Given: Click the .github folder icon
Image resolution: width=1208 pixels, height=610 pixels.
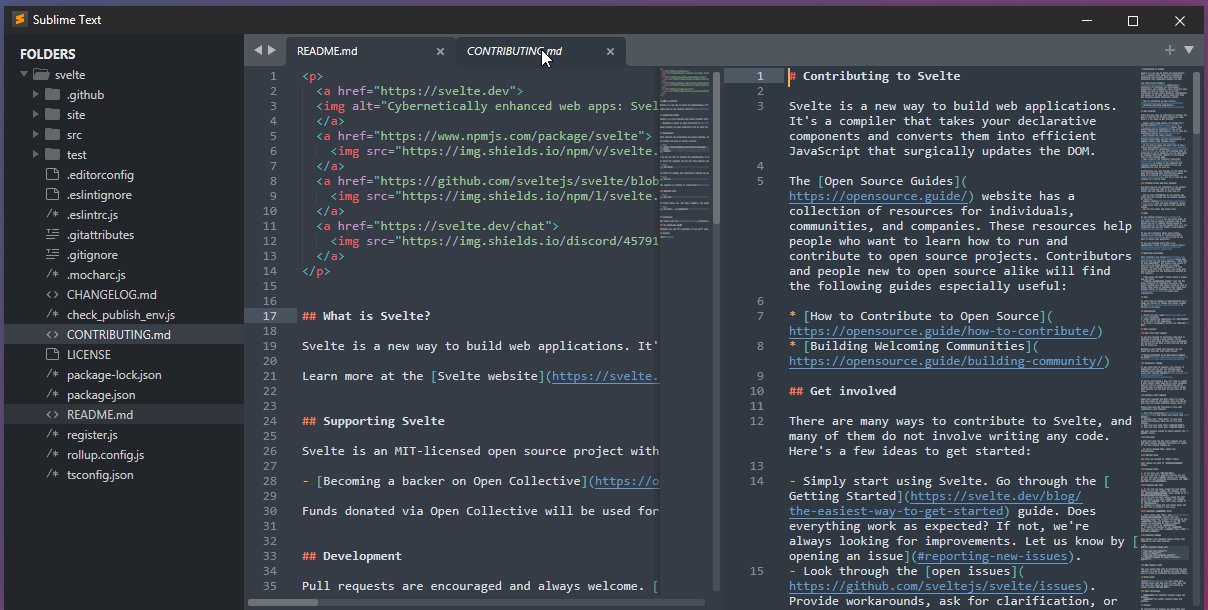Looking at the screenshot, I should [53, 95].
